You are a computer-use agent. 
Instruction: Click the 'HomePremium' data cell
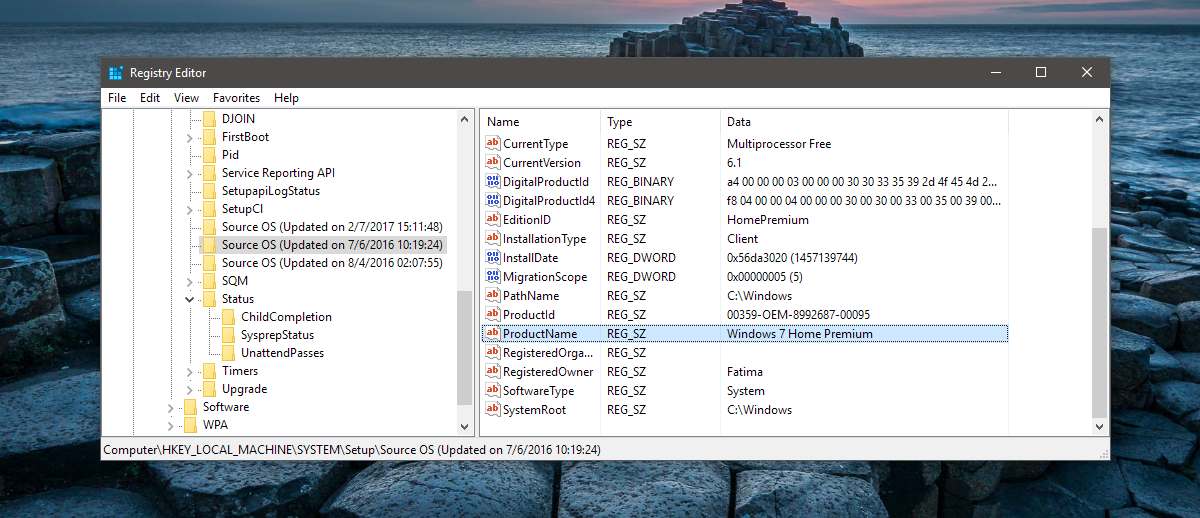click(x=768, y=220)
